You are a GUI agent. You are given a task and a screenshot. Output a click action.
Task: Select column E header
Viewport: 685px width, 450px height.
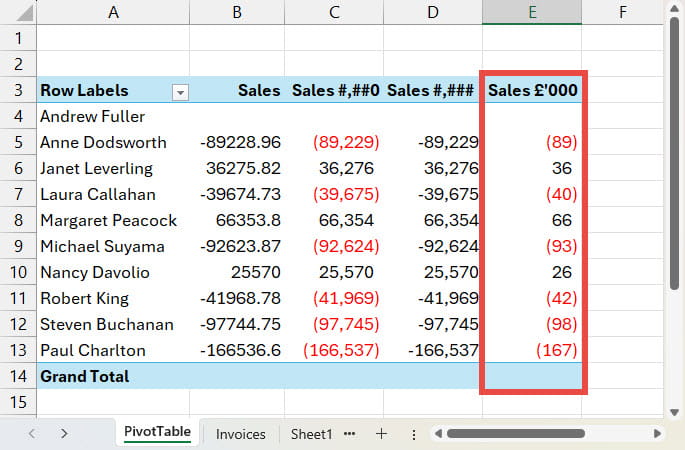click(532, 12)
